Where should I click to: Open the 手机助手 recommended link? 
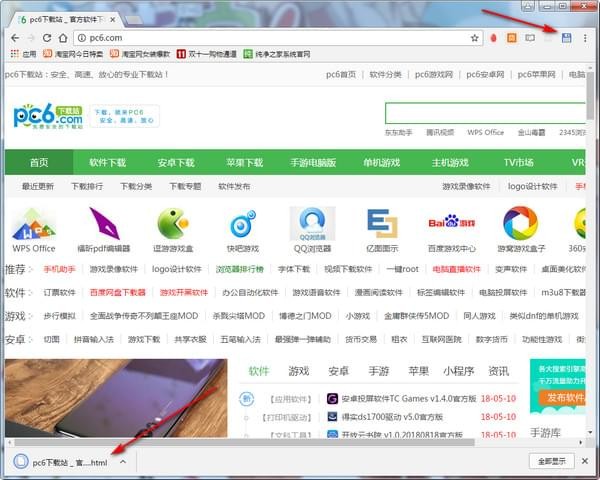(59, 269)
